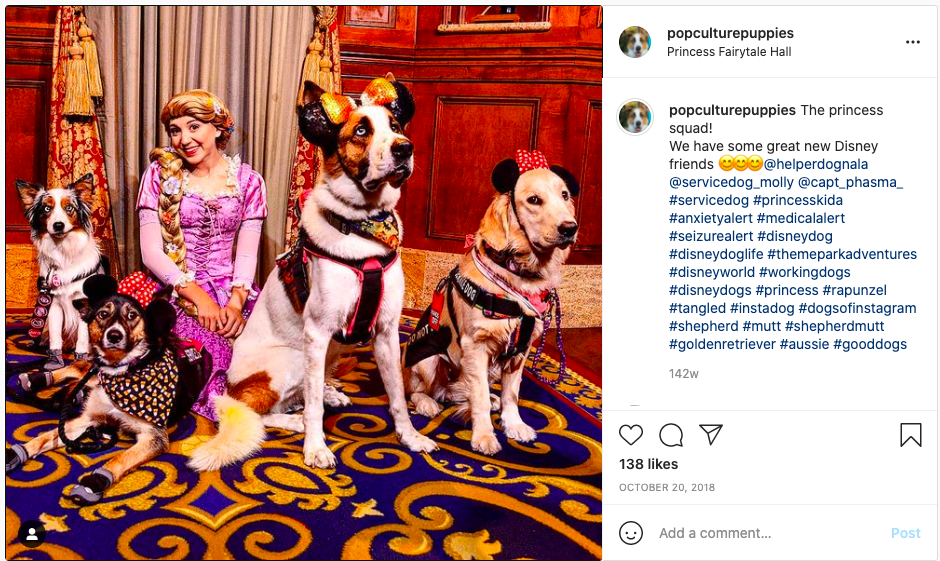Submit comment with Post button
Screen dimensions: 940x561
click(905, 533)
